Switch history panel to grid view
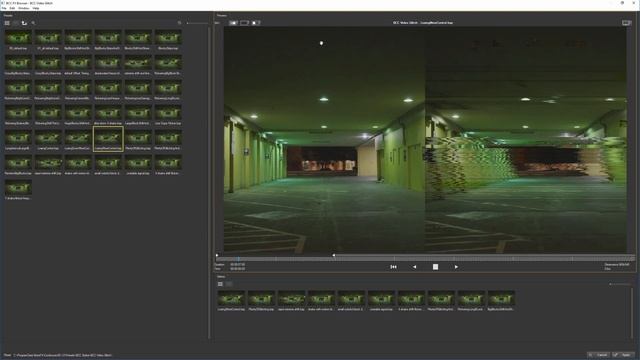The image size is (640, 360). coord(220,284)
